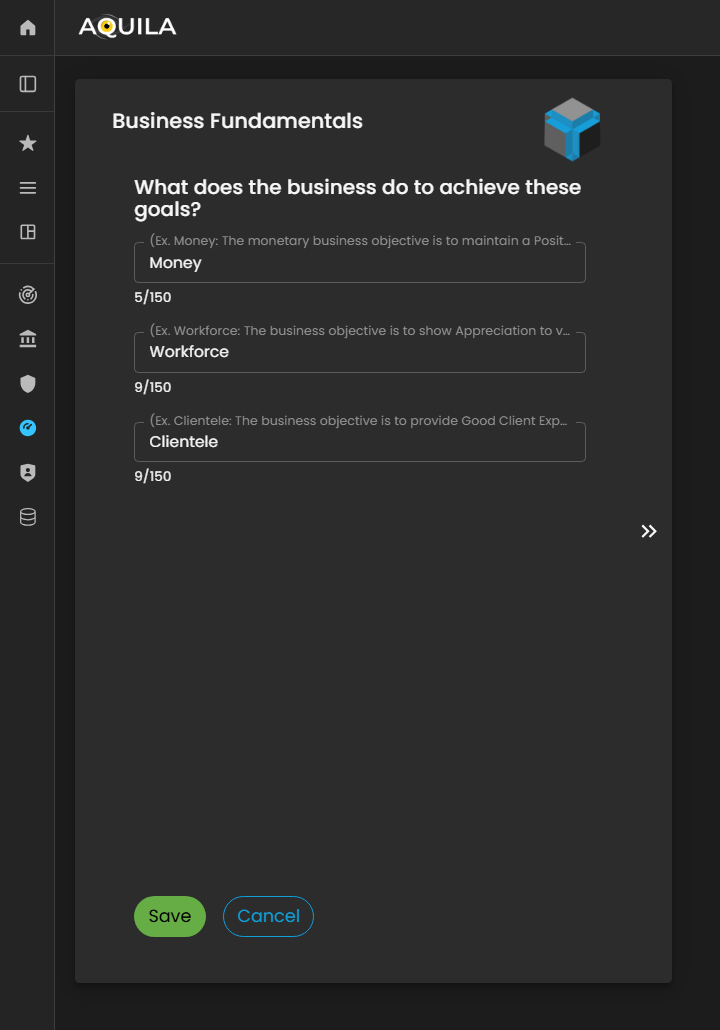Open the shield with person icon

click(x=28, y=473)
